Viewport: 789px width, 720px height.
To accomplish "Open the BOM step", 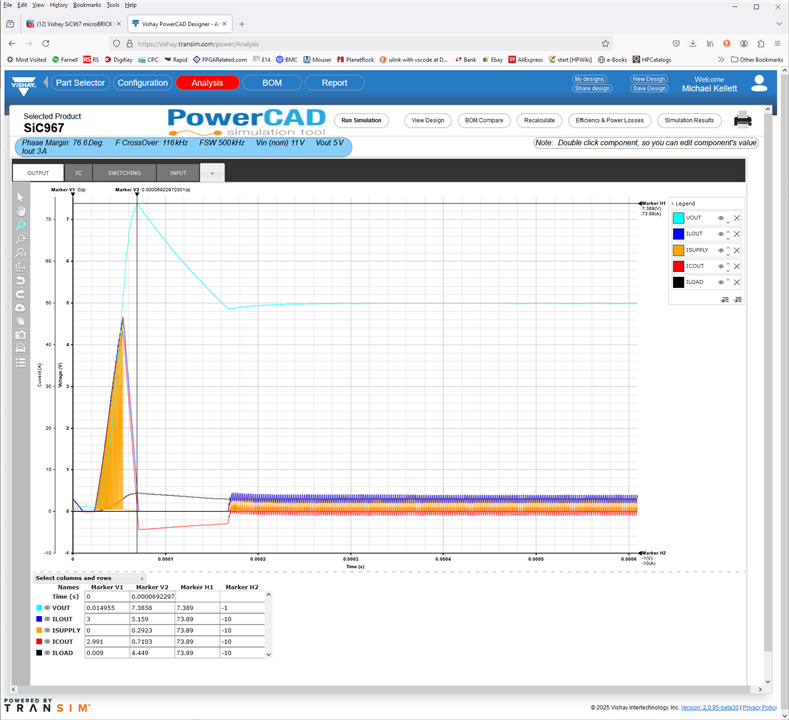I will 272,83.
